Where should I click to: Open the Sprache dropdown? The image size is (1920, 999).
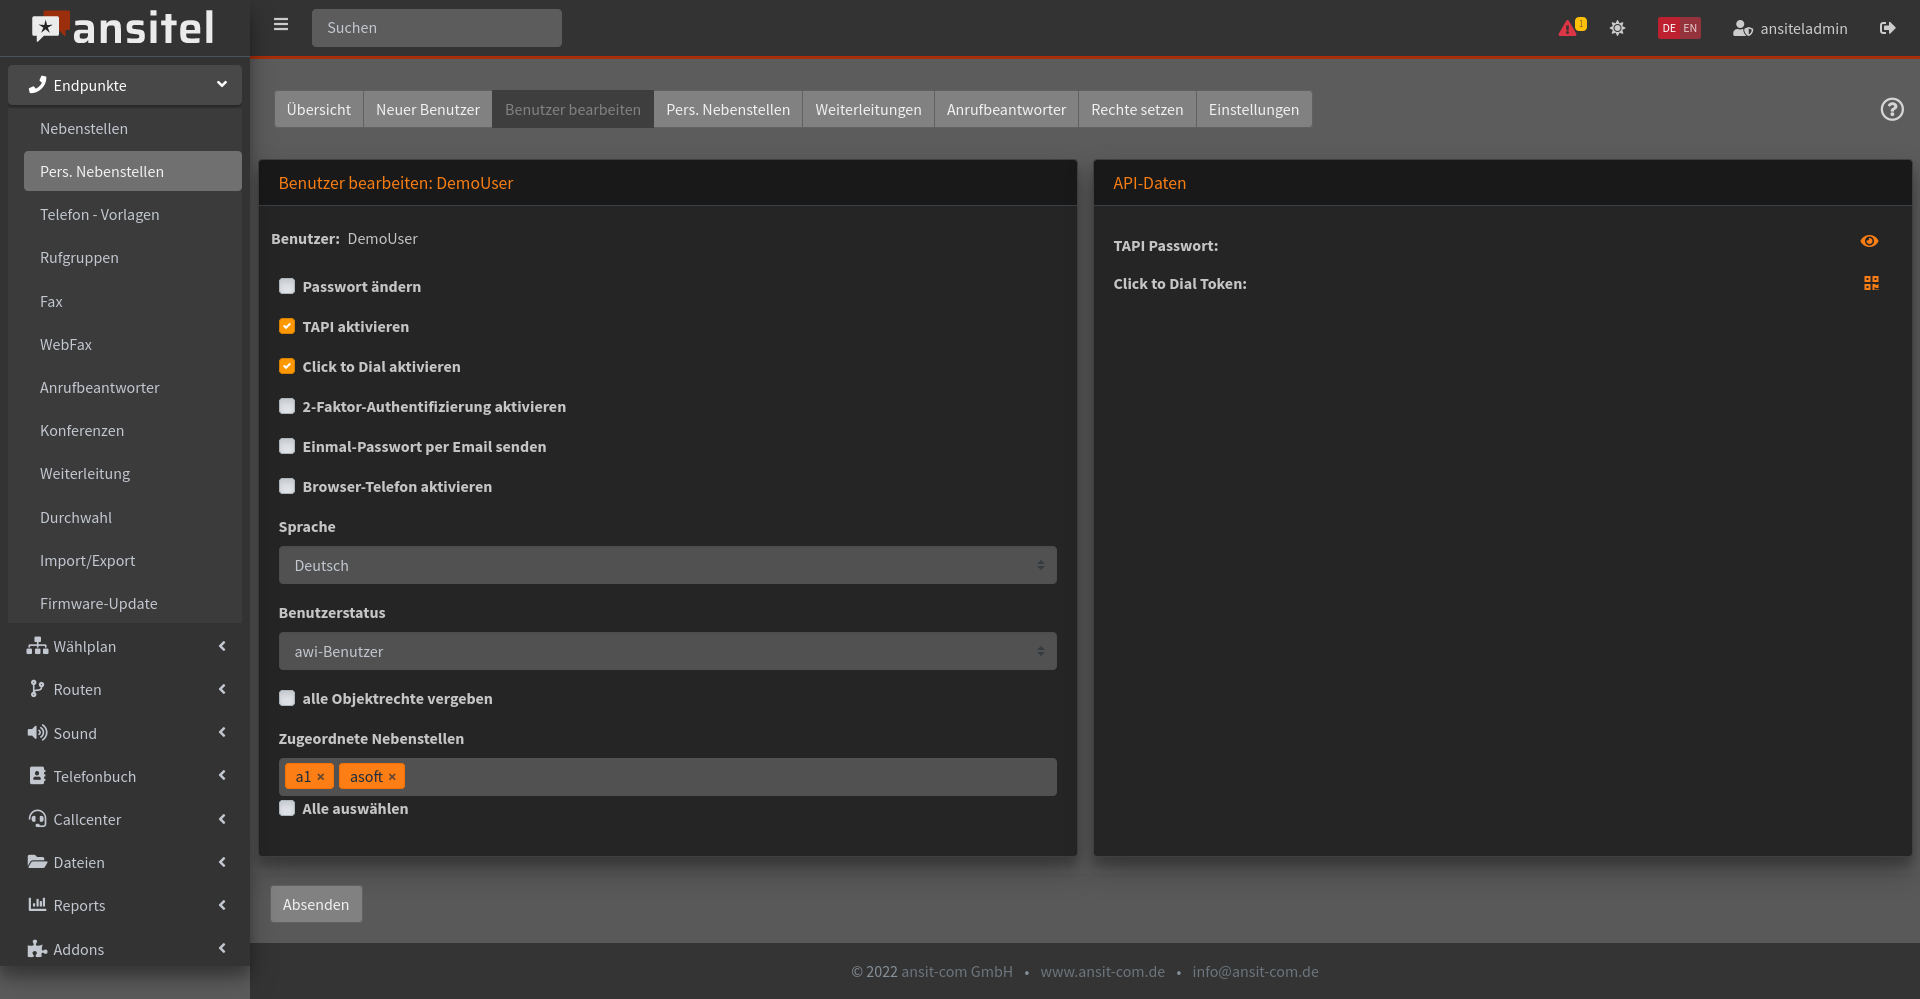tap(667, 565)
